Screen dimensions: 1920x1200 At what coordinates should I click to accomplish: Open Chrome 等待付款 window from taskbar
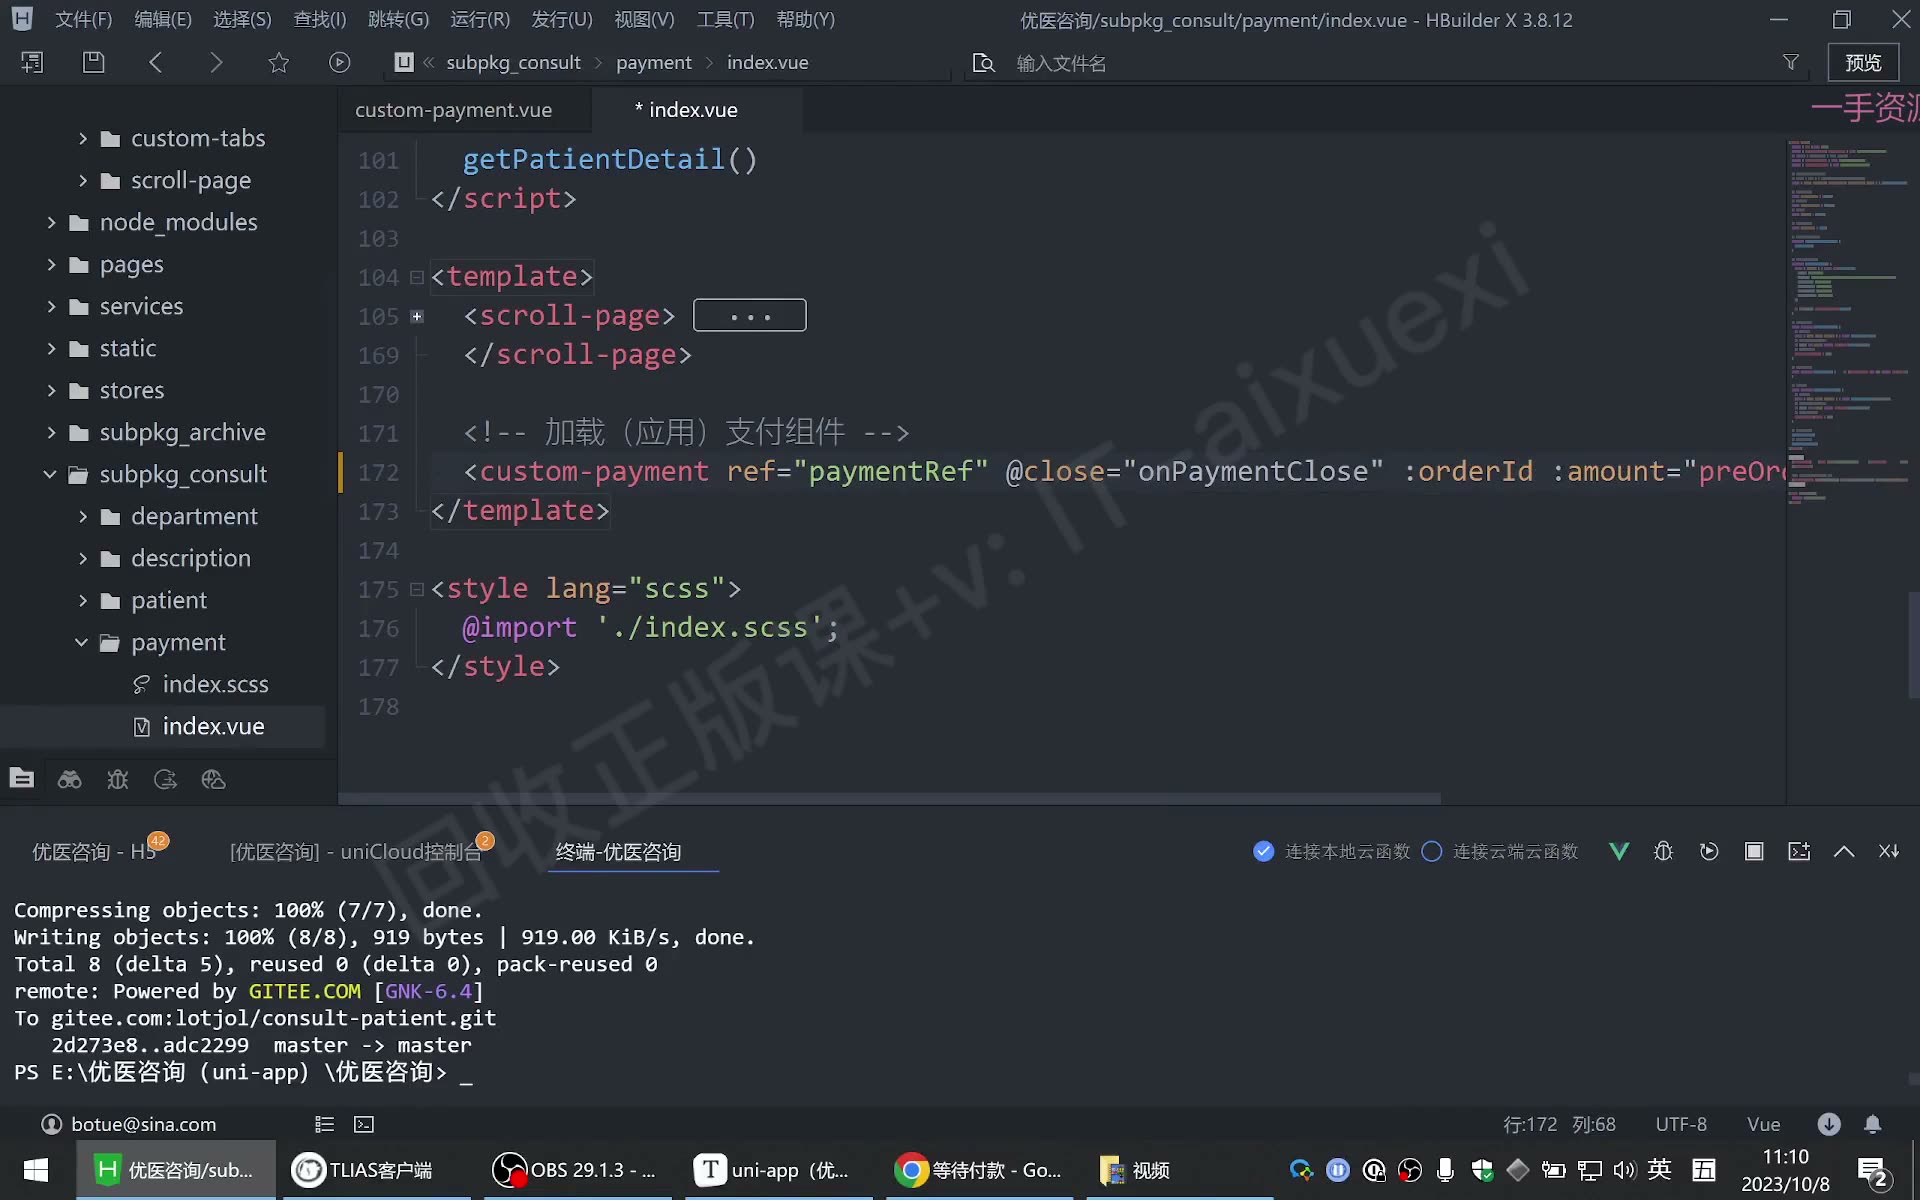pos(978,1170)
